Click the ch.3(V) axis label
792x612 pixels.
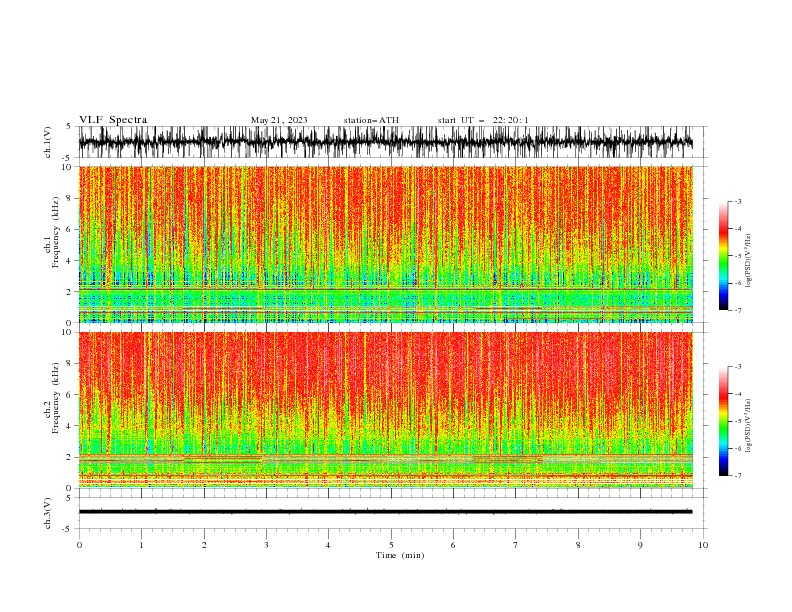[x=48, y=513]
